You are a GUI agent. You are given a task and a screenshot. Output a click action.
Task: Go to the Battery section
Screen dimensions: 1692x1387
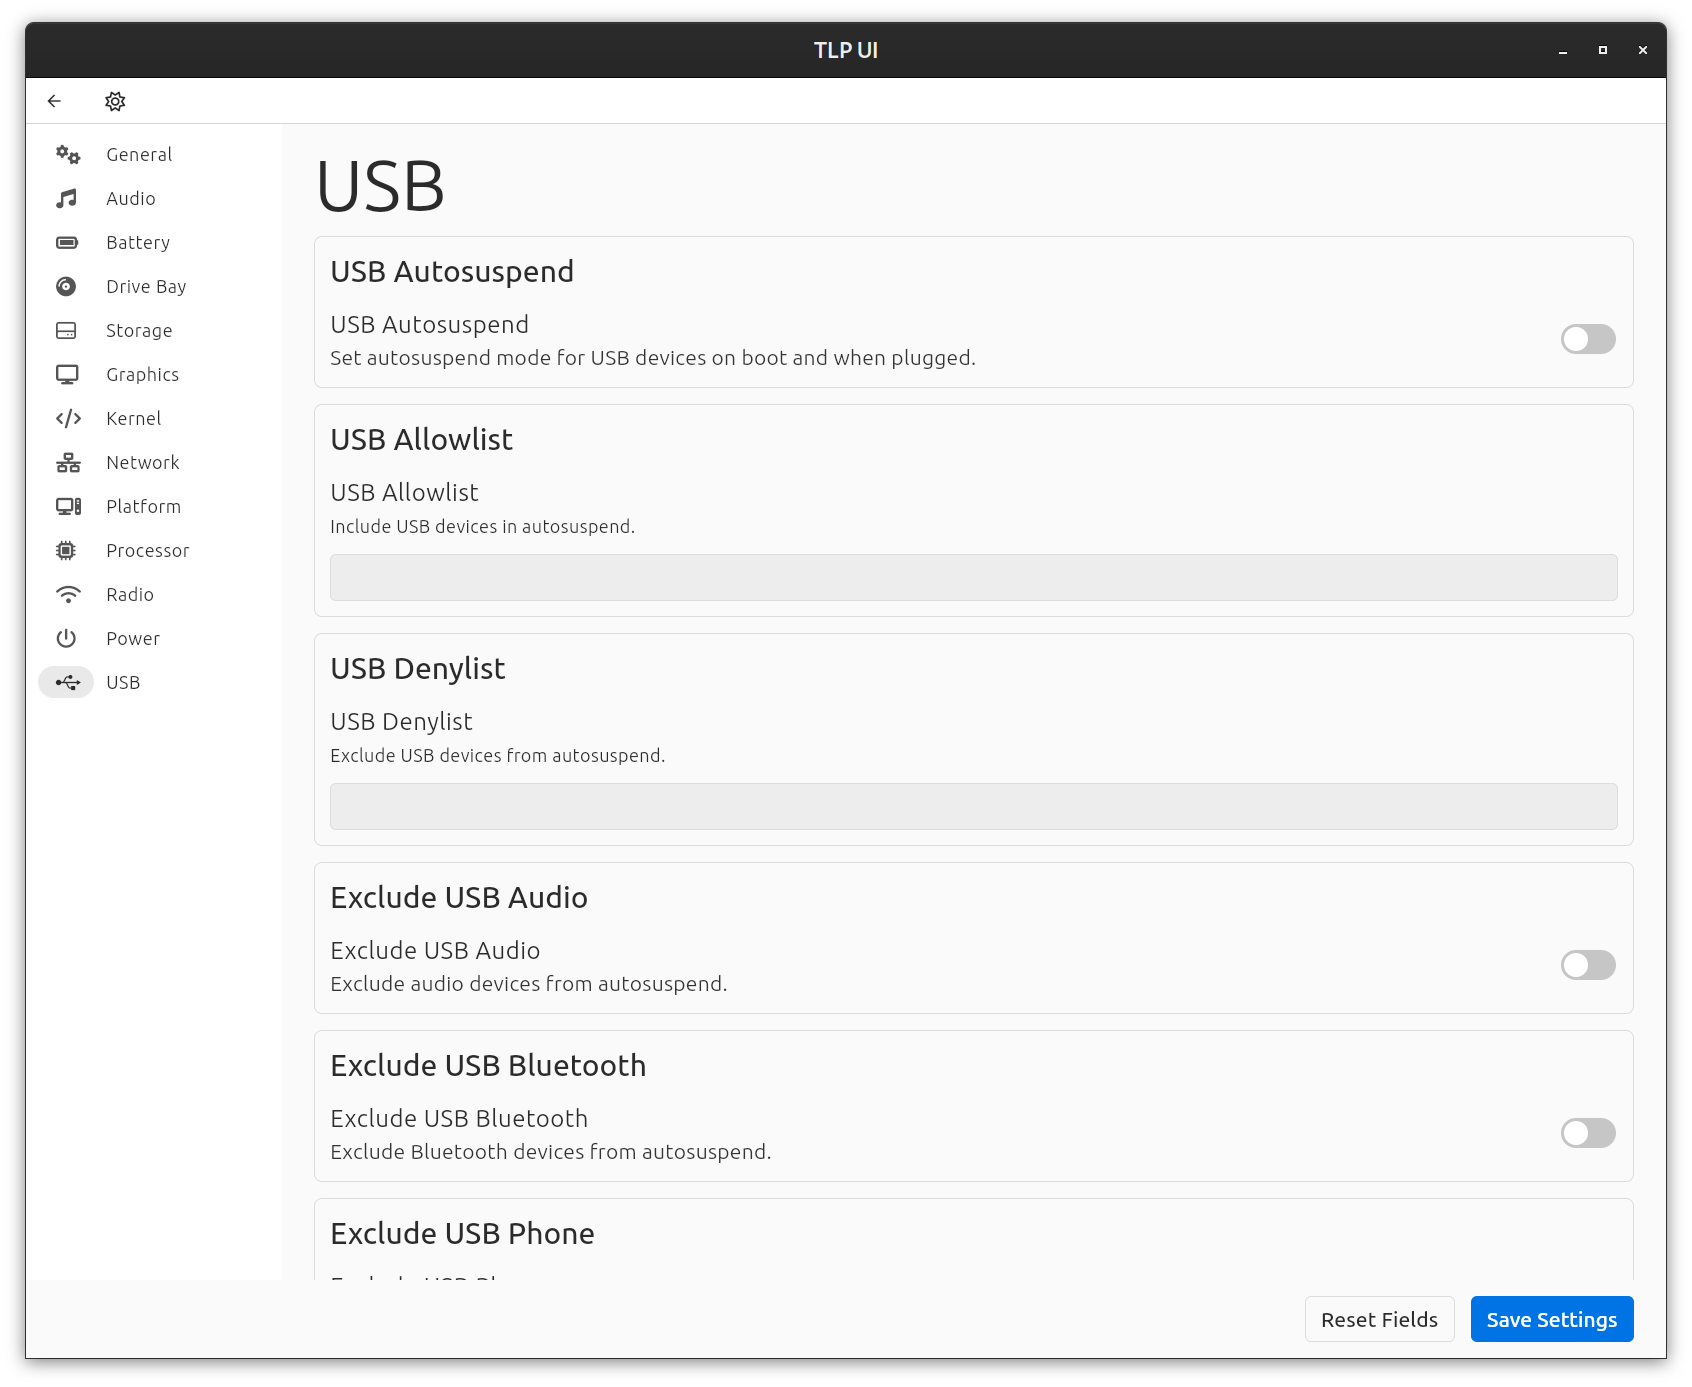point(138,242)
